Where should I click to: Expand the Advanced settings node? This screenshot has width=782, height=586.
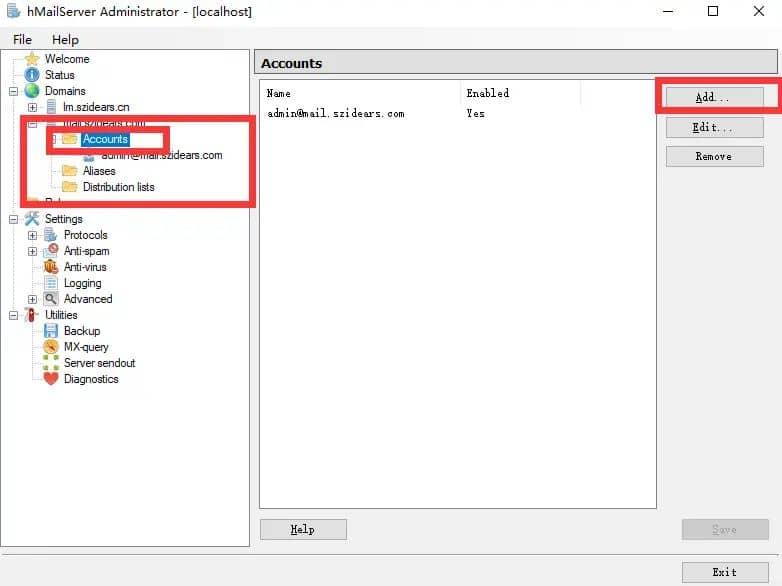point(33,299)
